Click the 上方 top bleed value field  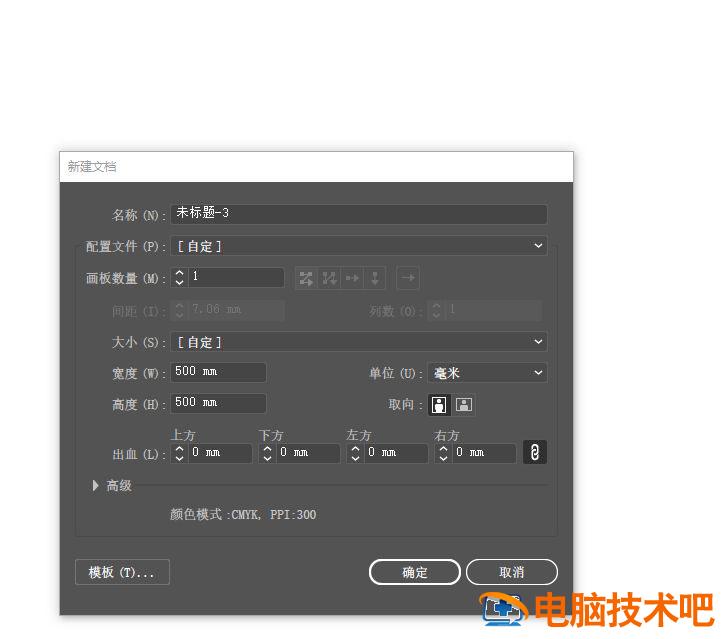[x=220, y=453]
